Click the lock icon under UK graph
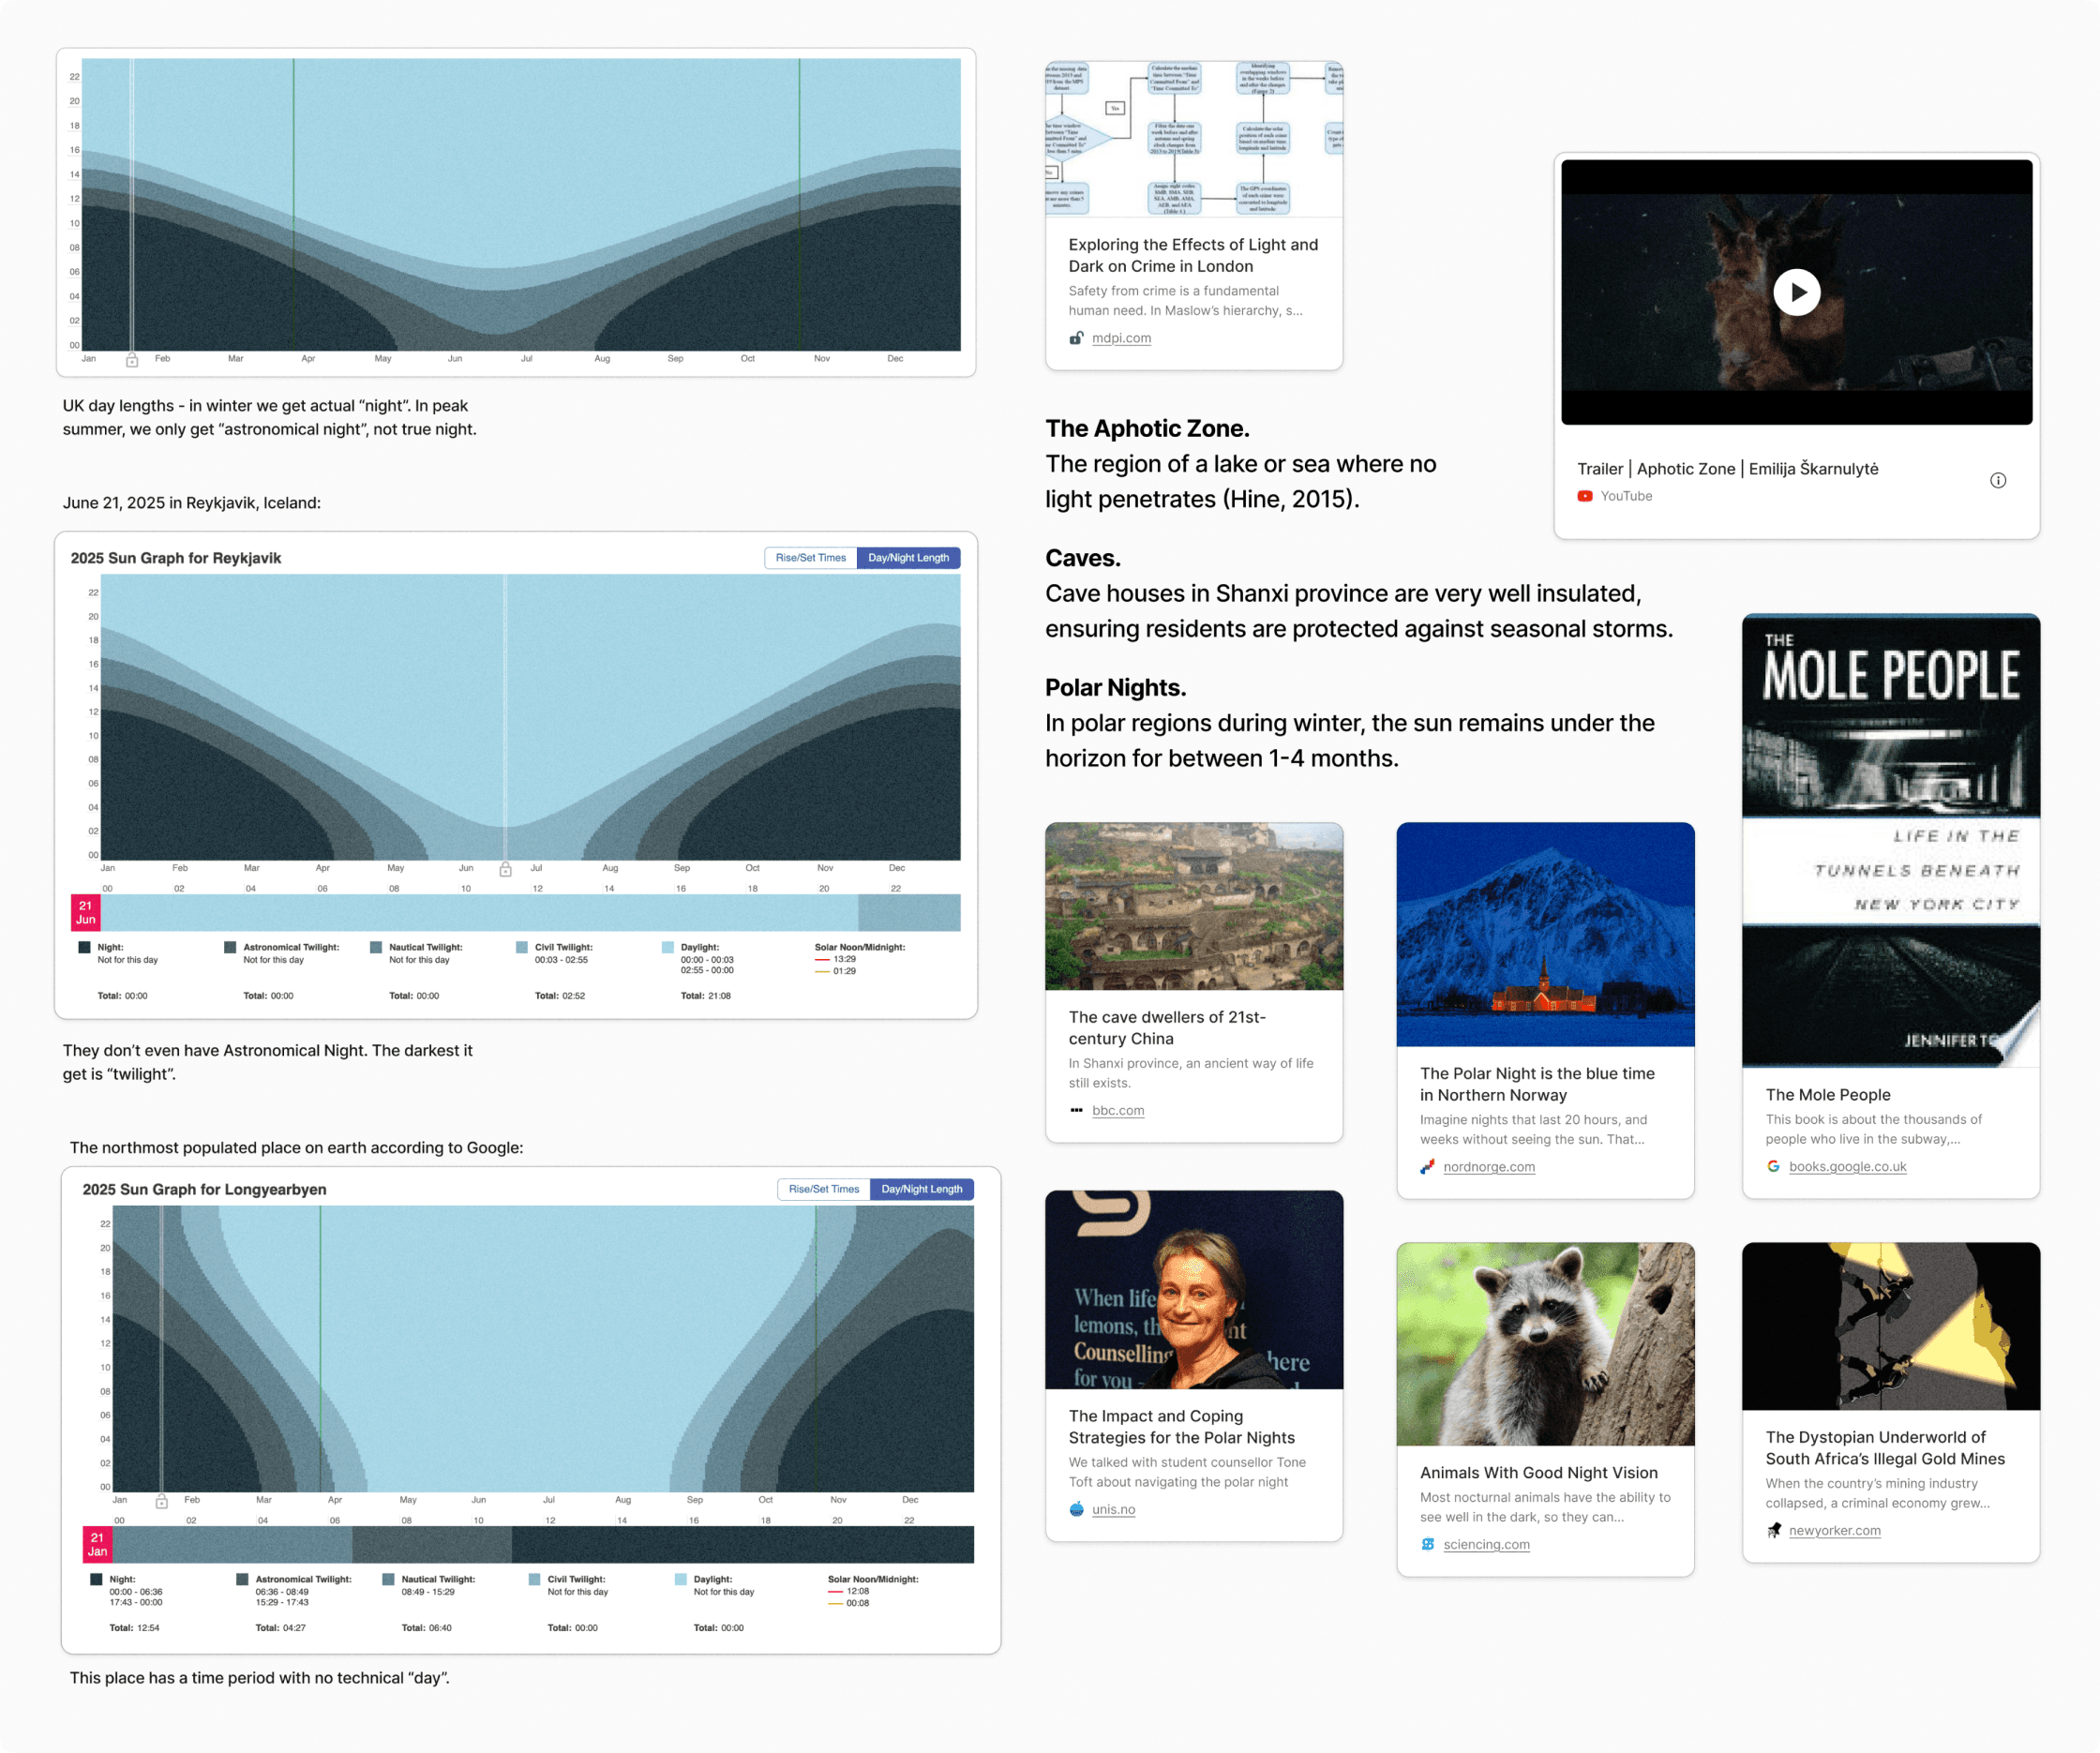This screenshot has height=1753, width=2100. (x=131, y=360)
